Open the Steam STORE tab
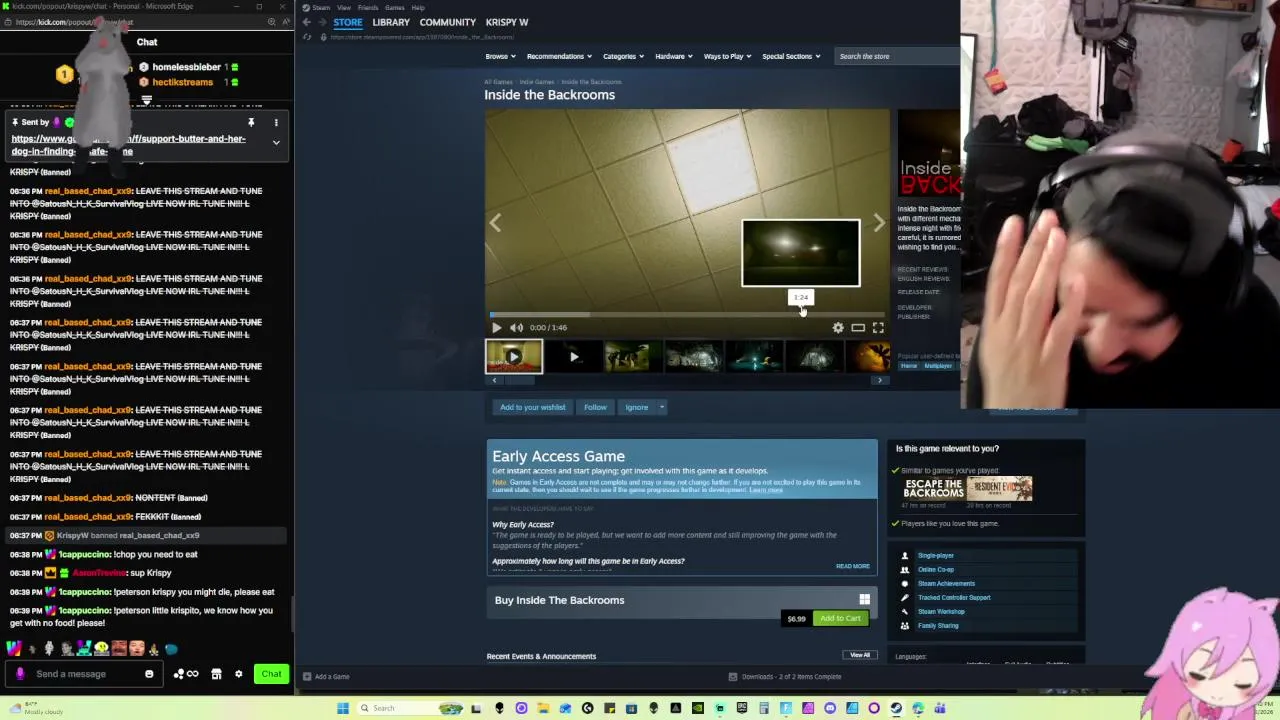1280x720 pixels. coord(348,22)
